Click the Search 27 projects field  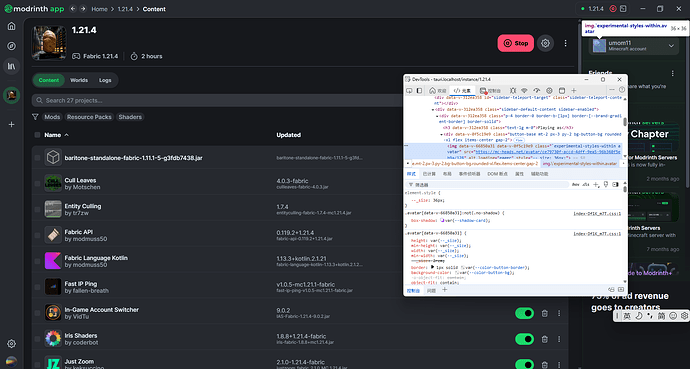click(217, 100)
